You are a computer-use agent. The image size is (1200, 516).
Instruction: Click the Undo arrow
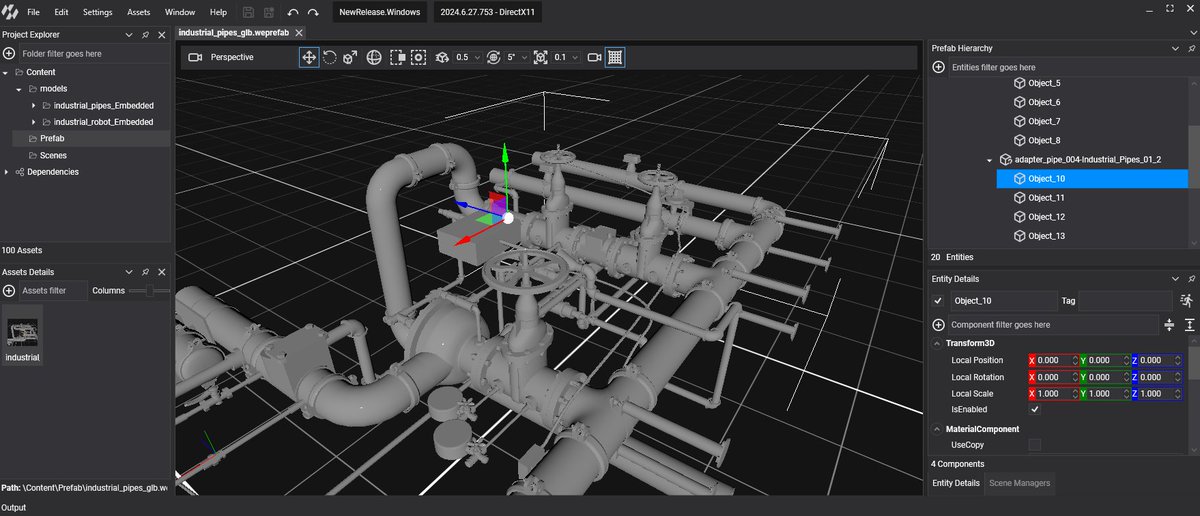coord(292,12)
